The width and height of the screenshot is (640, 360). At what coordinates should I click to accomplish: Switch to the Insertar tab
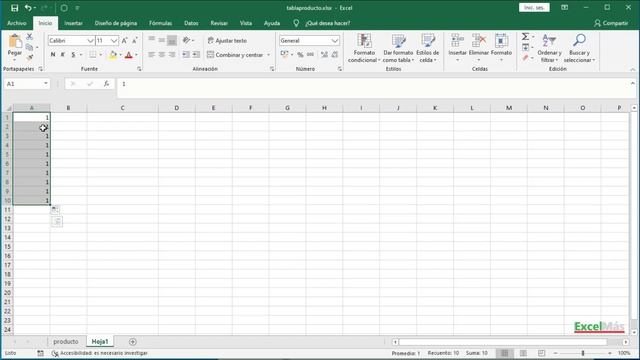[73, 23]
